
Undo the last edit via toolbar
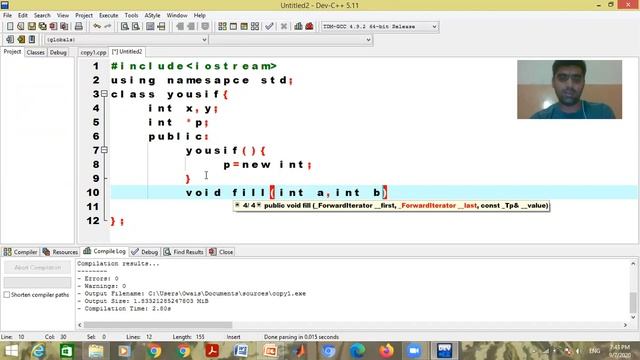(x=97, y=27)
